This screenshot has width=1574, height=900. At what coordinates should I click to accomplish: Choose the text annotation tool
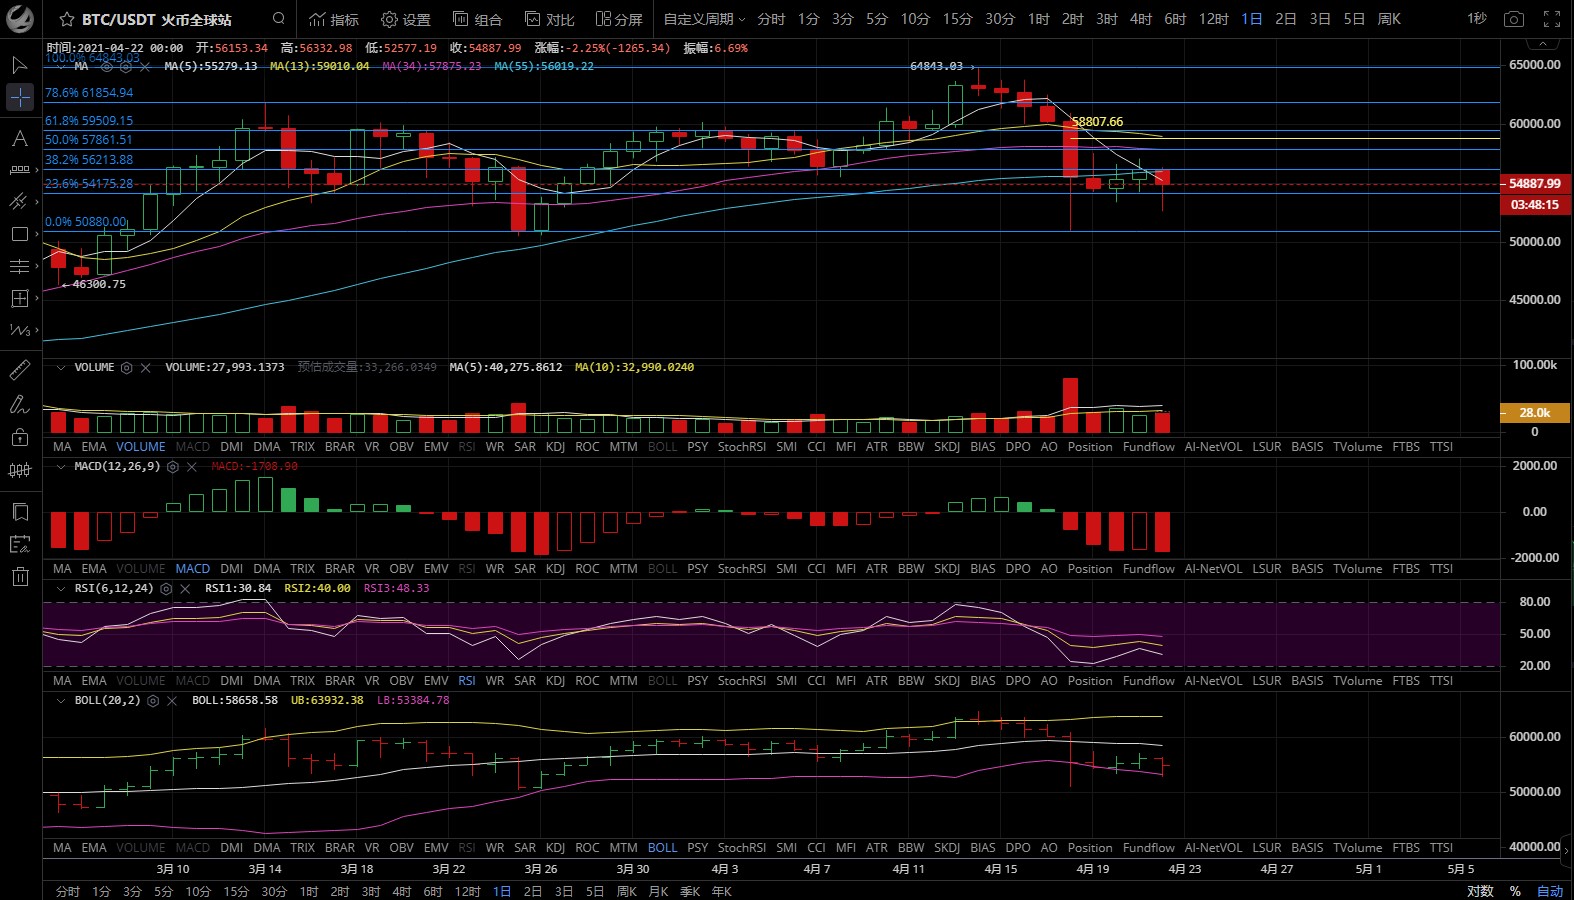point(19,138)
